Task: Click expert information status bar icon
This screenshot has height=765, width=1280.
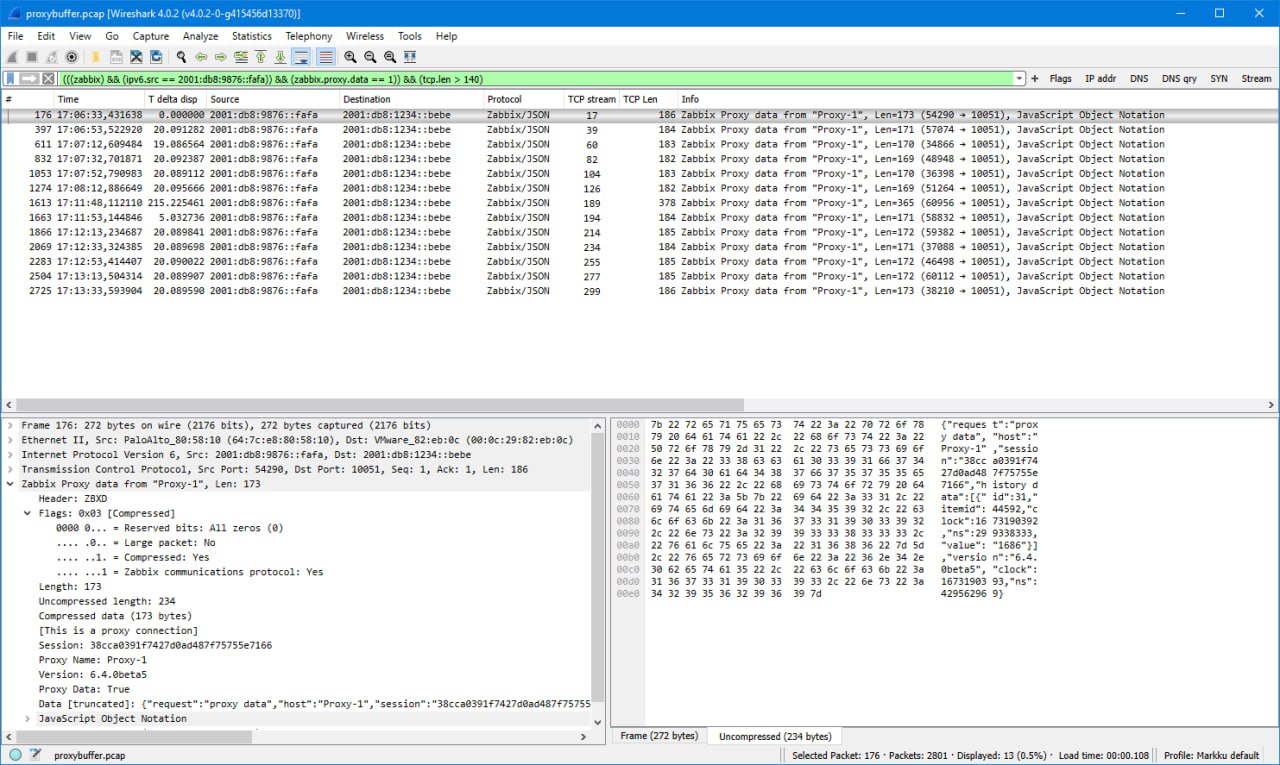Action: (x=15, y=755)
